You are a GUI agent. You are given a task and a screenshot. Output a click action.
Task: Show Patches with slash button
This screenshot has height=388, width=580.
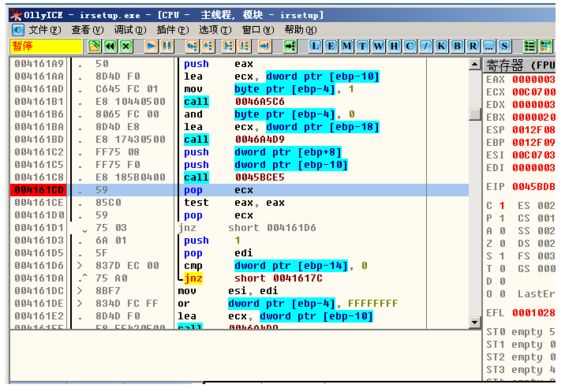click(425, 46)
